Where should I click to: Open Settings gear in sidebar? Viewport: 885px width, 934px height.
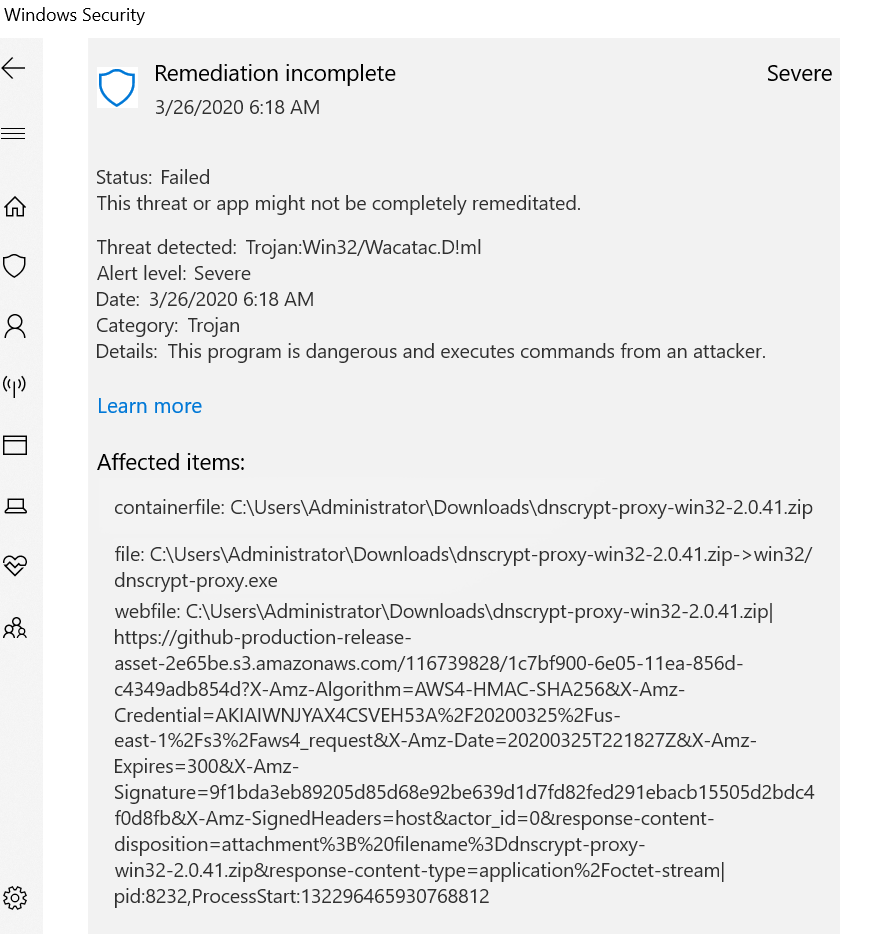pos(14,898)
